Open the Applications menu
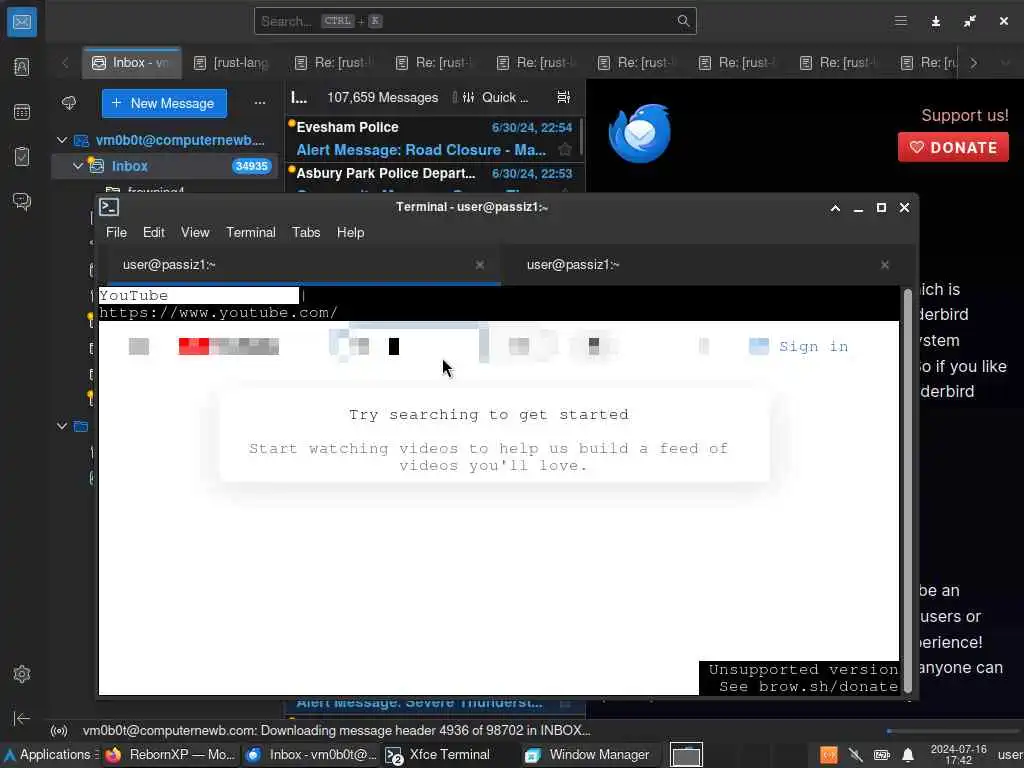Screen dimensions: 1024x768 point(50,755)
